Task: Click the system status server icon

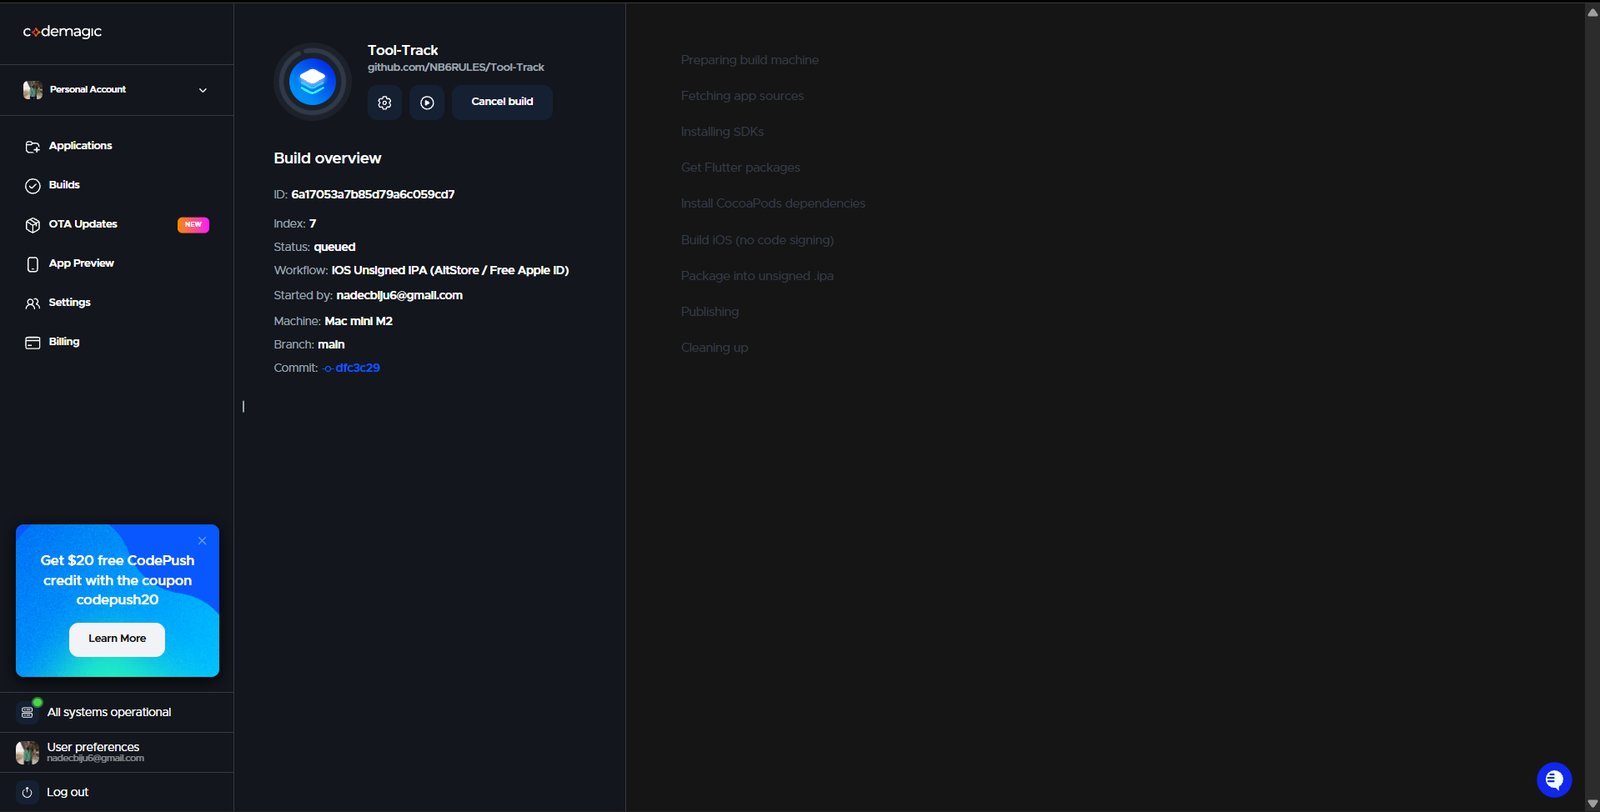Action: pos(27,713)
